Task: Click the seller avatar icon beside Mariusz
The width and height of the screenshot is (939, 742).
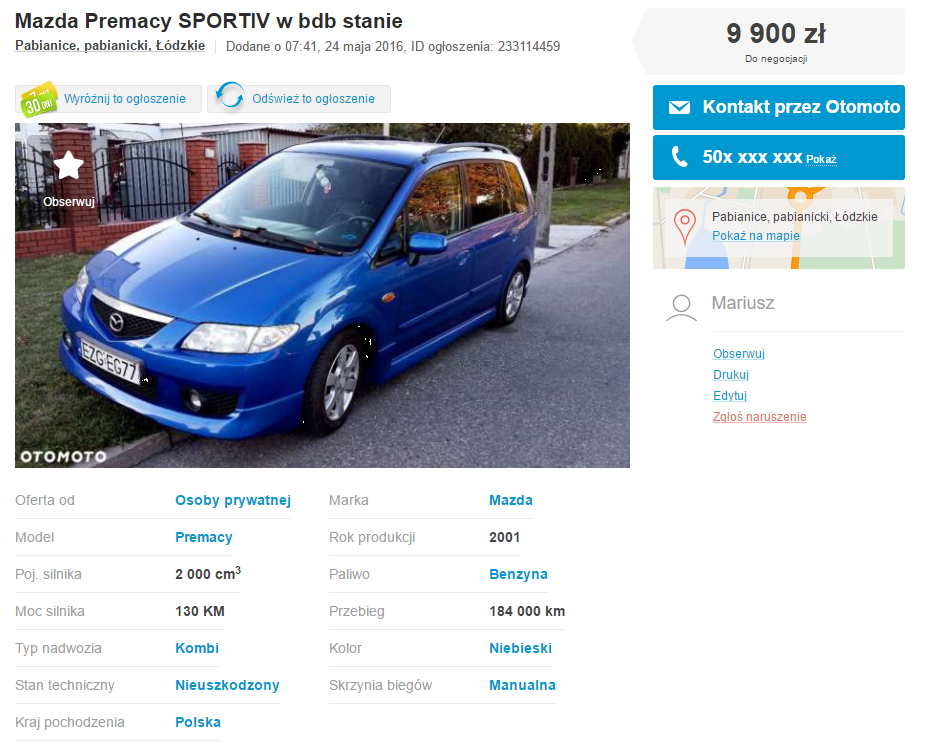Action: (x=681, y=308)
